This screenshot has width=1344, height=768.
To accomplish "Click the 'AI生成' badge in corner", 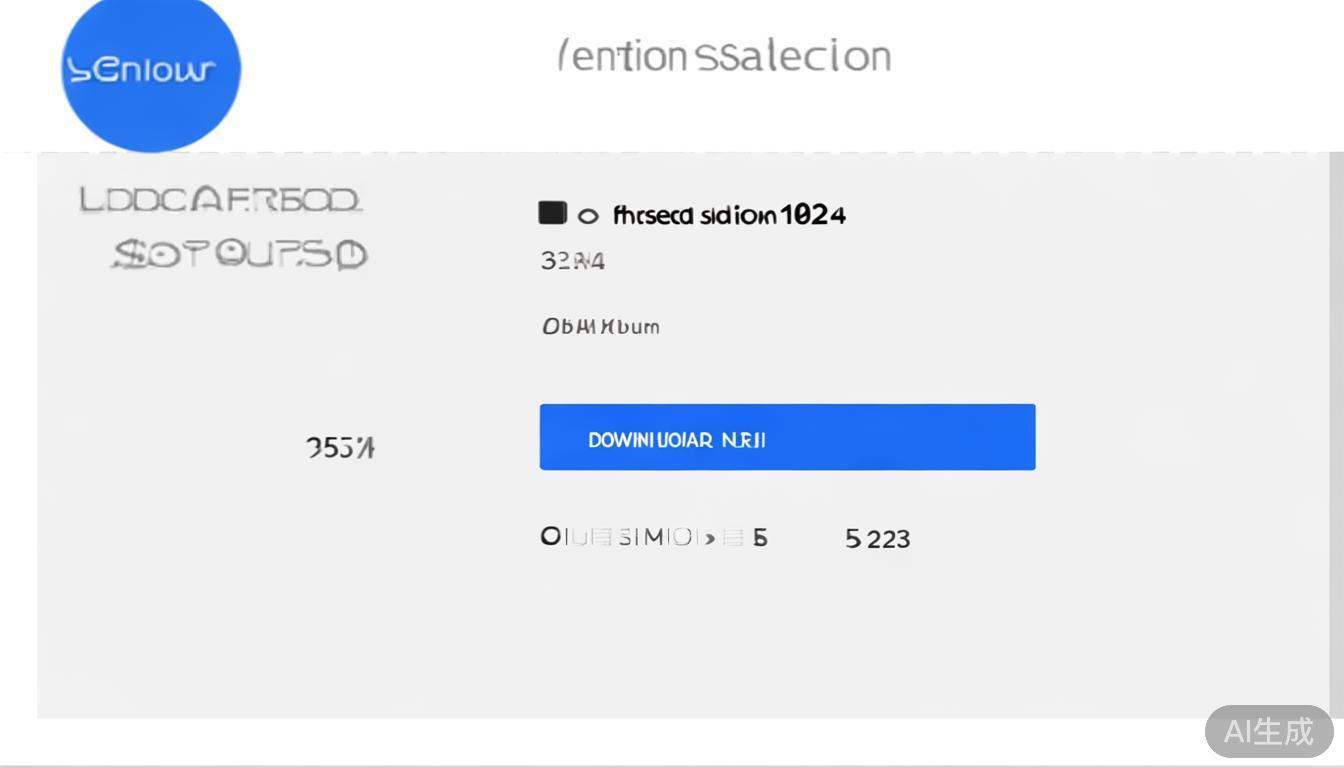I will pos(1268,731).
